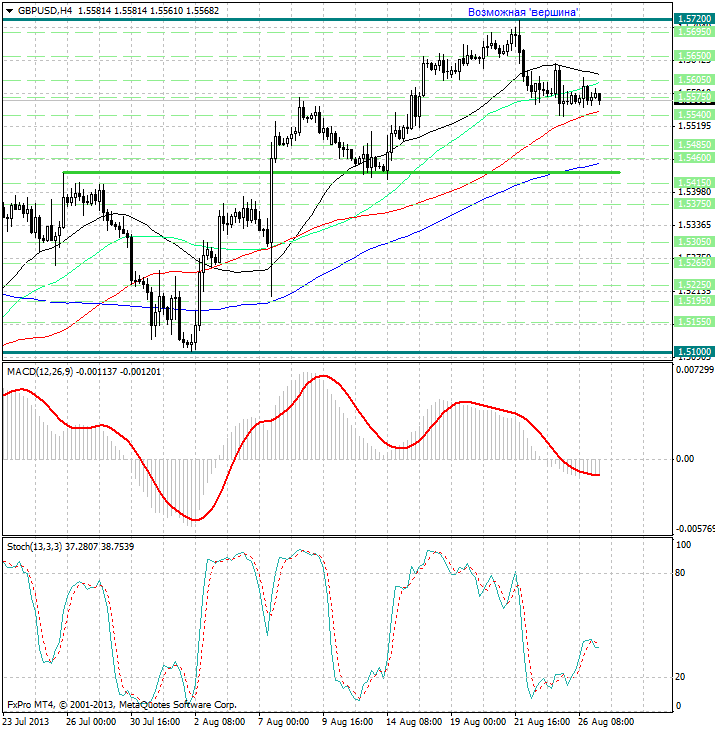Click the 1.52650 price level label
This screenshot has width=715, height=730.
pos(694,263)
